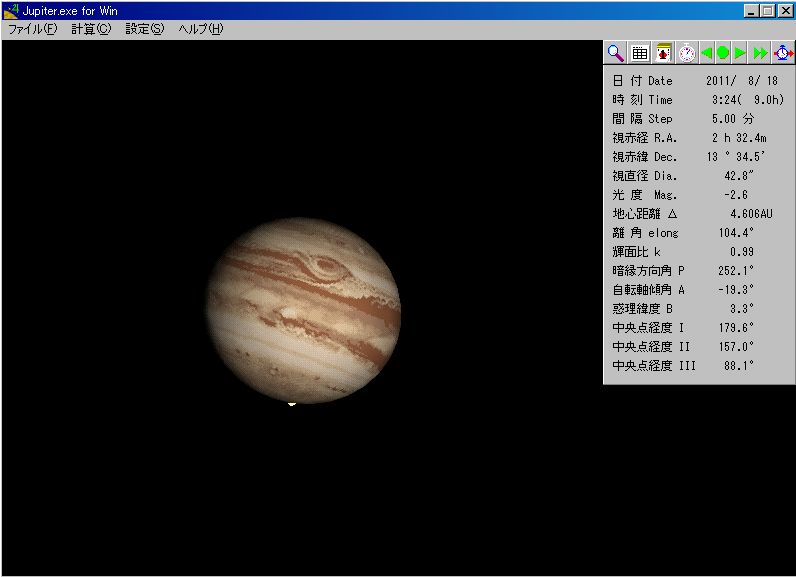Viewport: 796px width, 577px height.
Task: Minimize the Jupiter.exe window
Action: coord(751,11)
